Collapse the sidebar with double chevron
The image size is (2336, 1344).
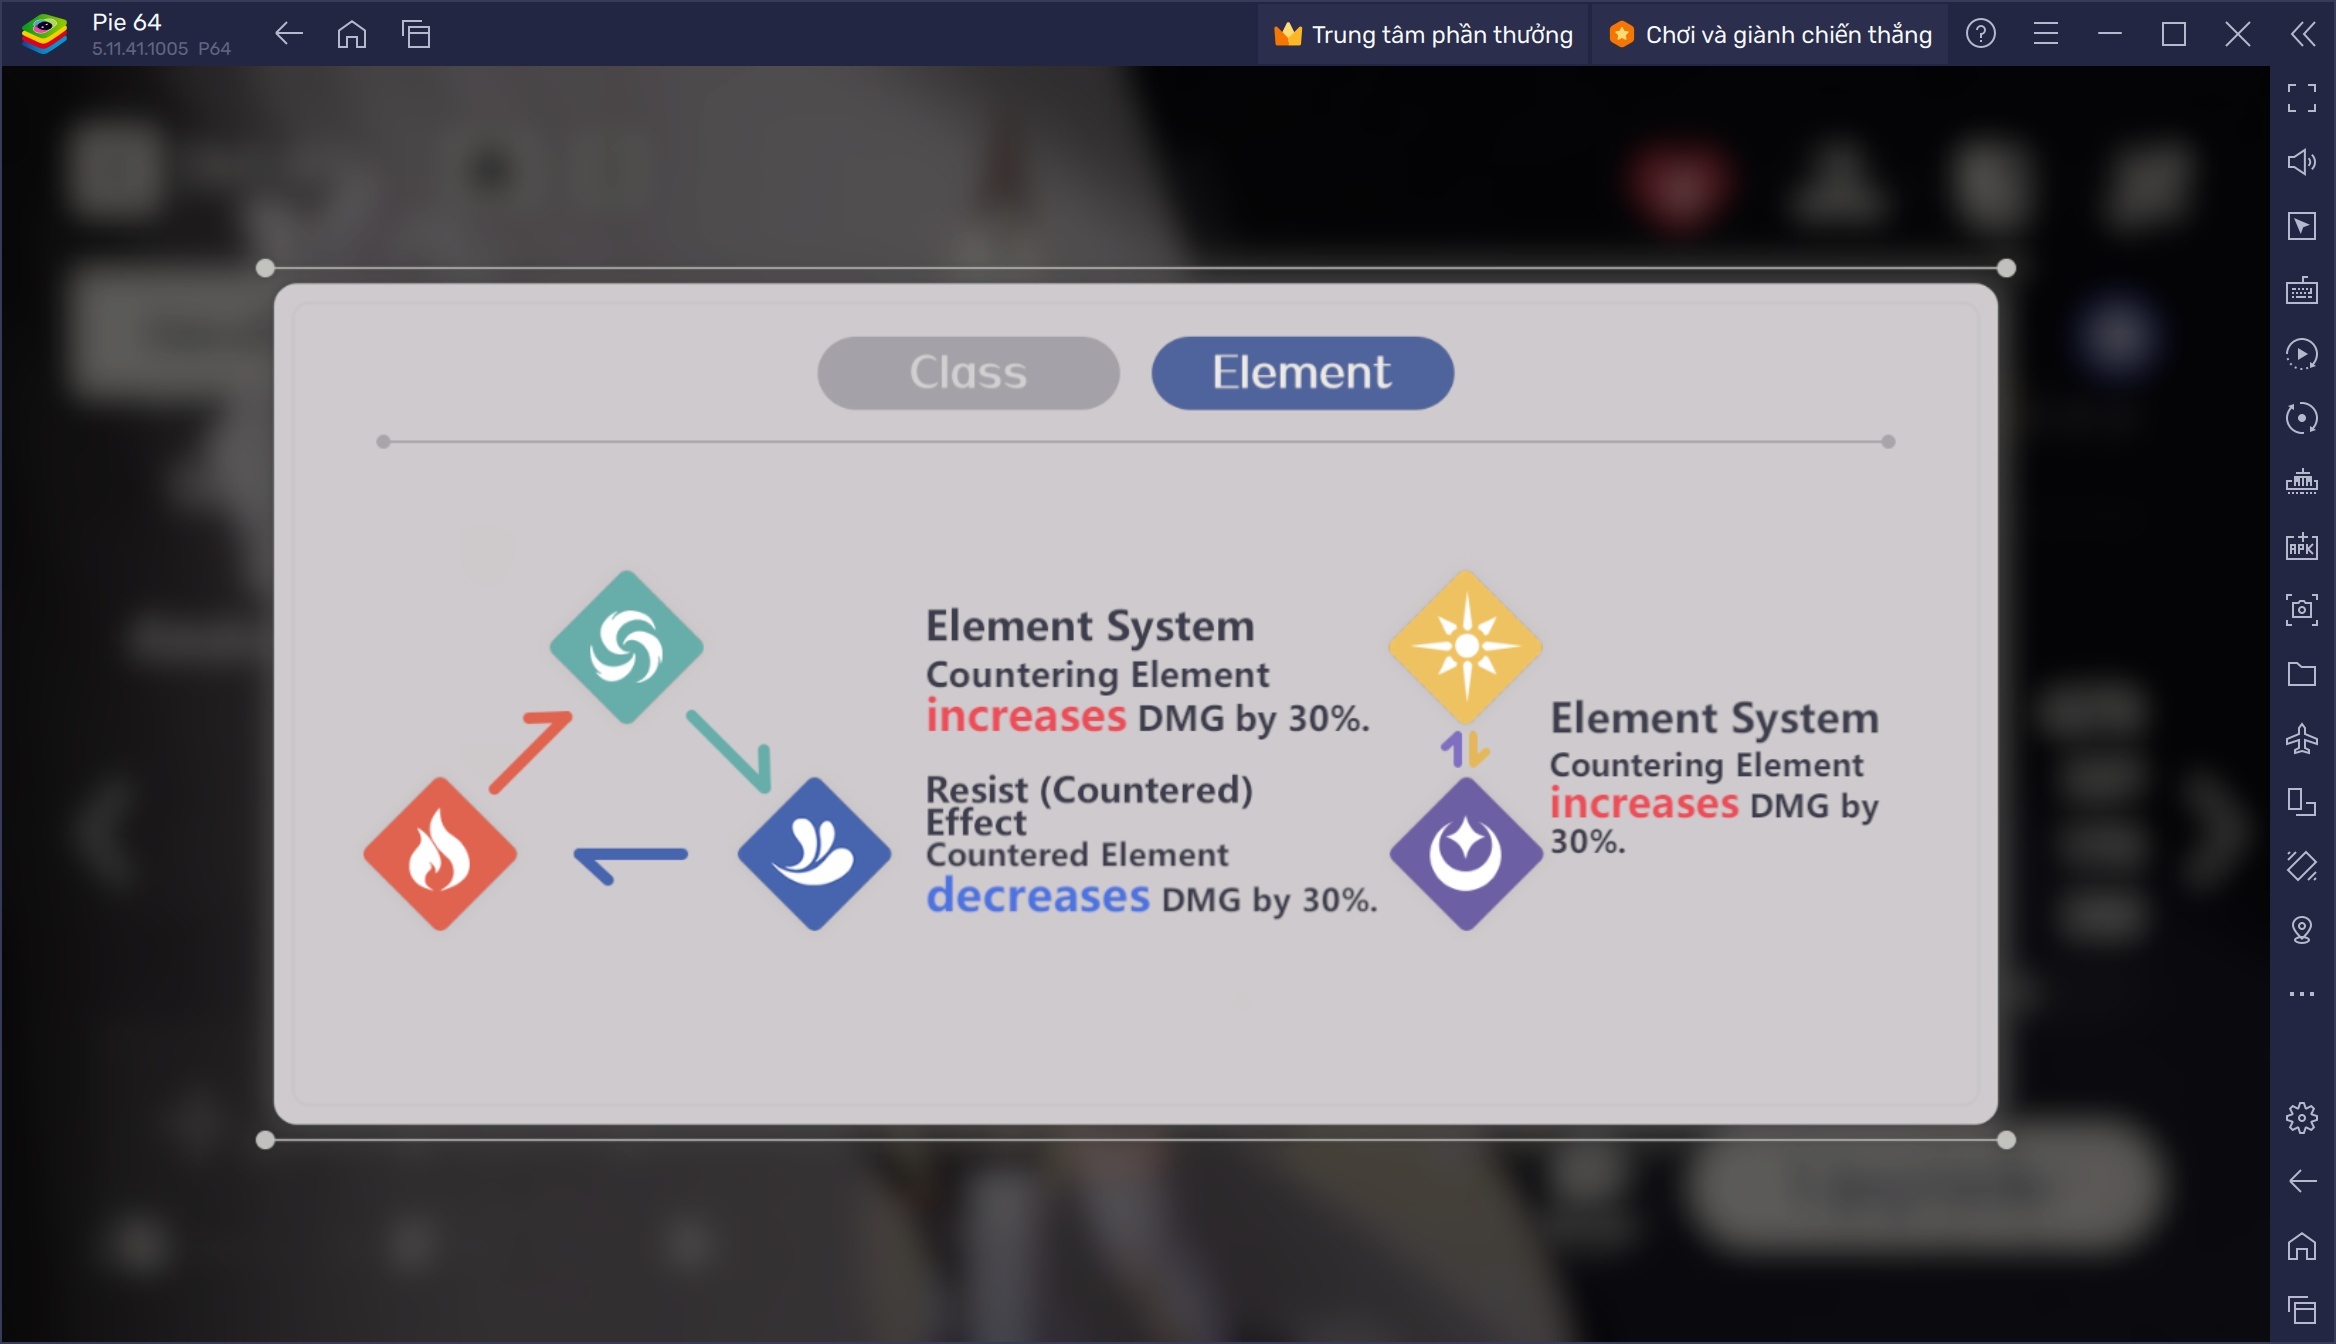(x=2303, y=35)
